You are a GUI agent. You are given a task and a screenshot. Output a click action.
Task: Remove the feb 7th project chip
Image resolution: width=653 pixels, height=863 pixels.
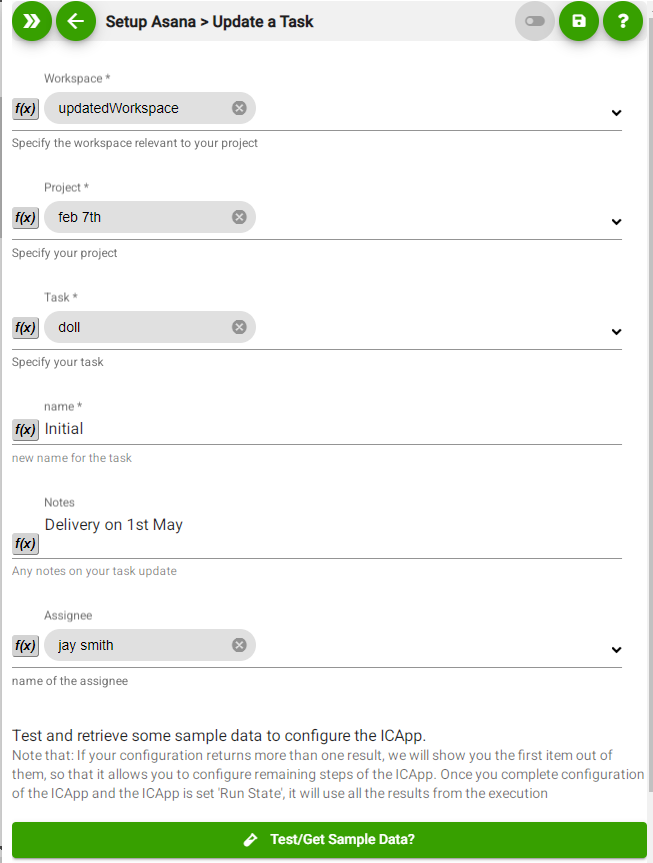click(x=239, y=217)
